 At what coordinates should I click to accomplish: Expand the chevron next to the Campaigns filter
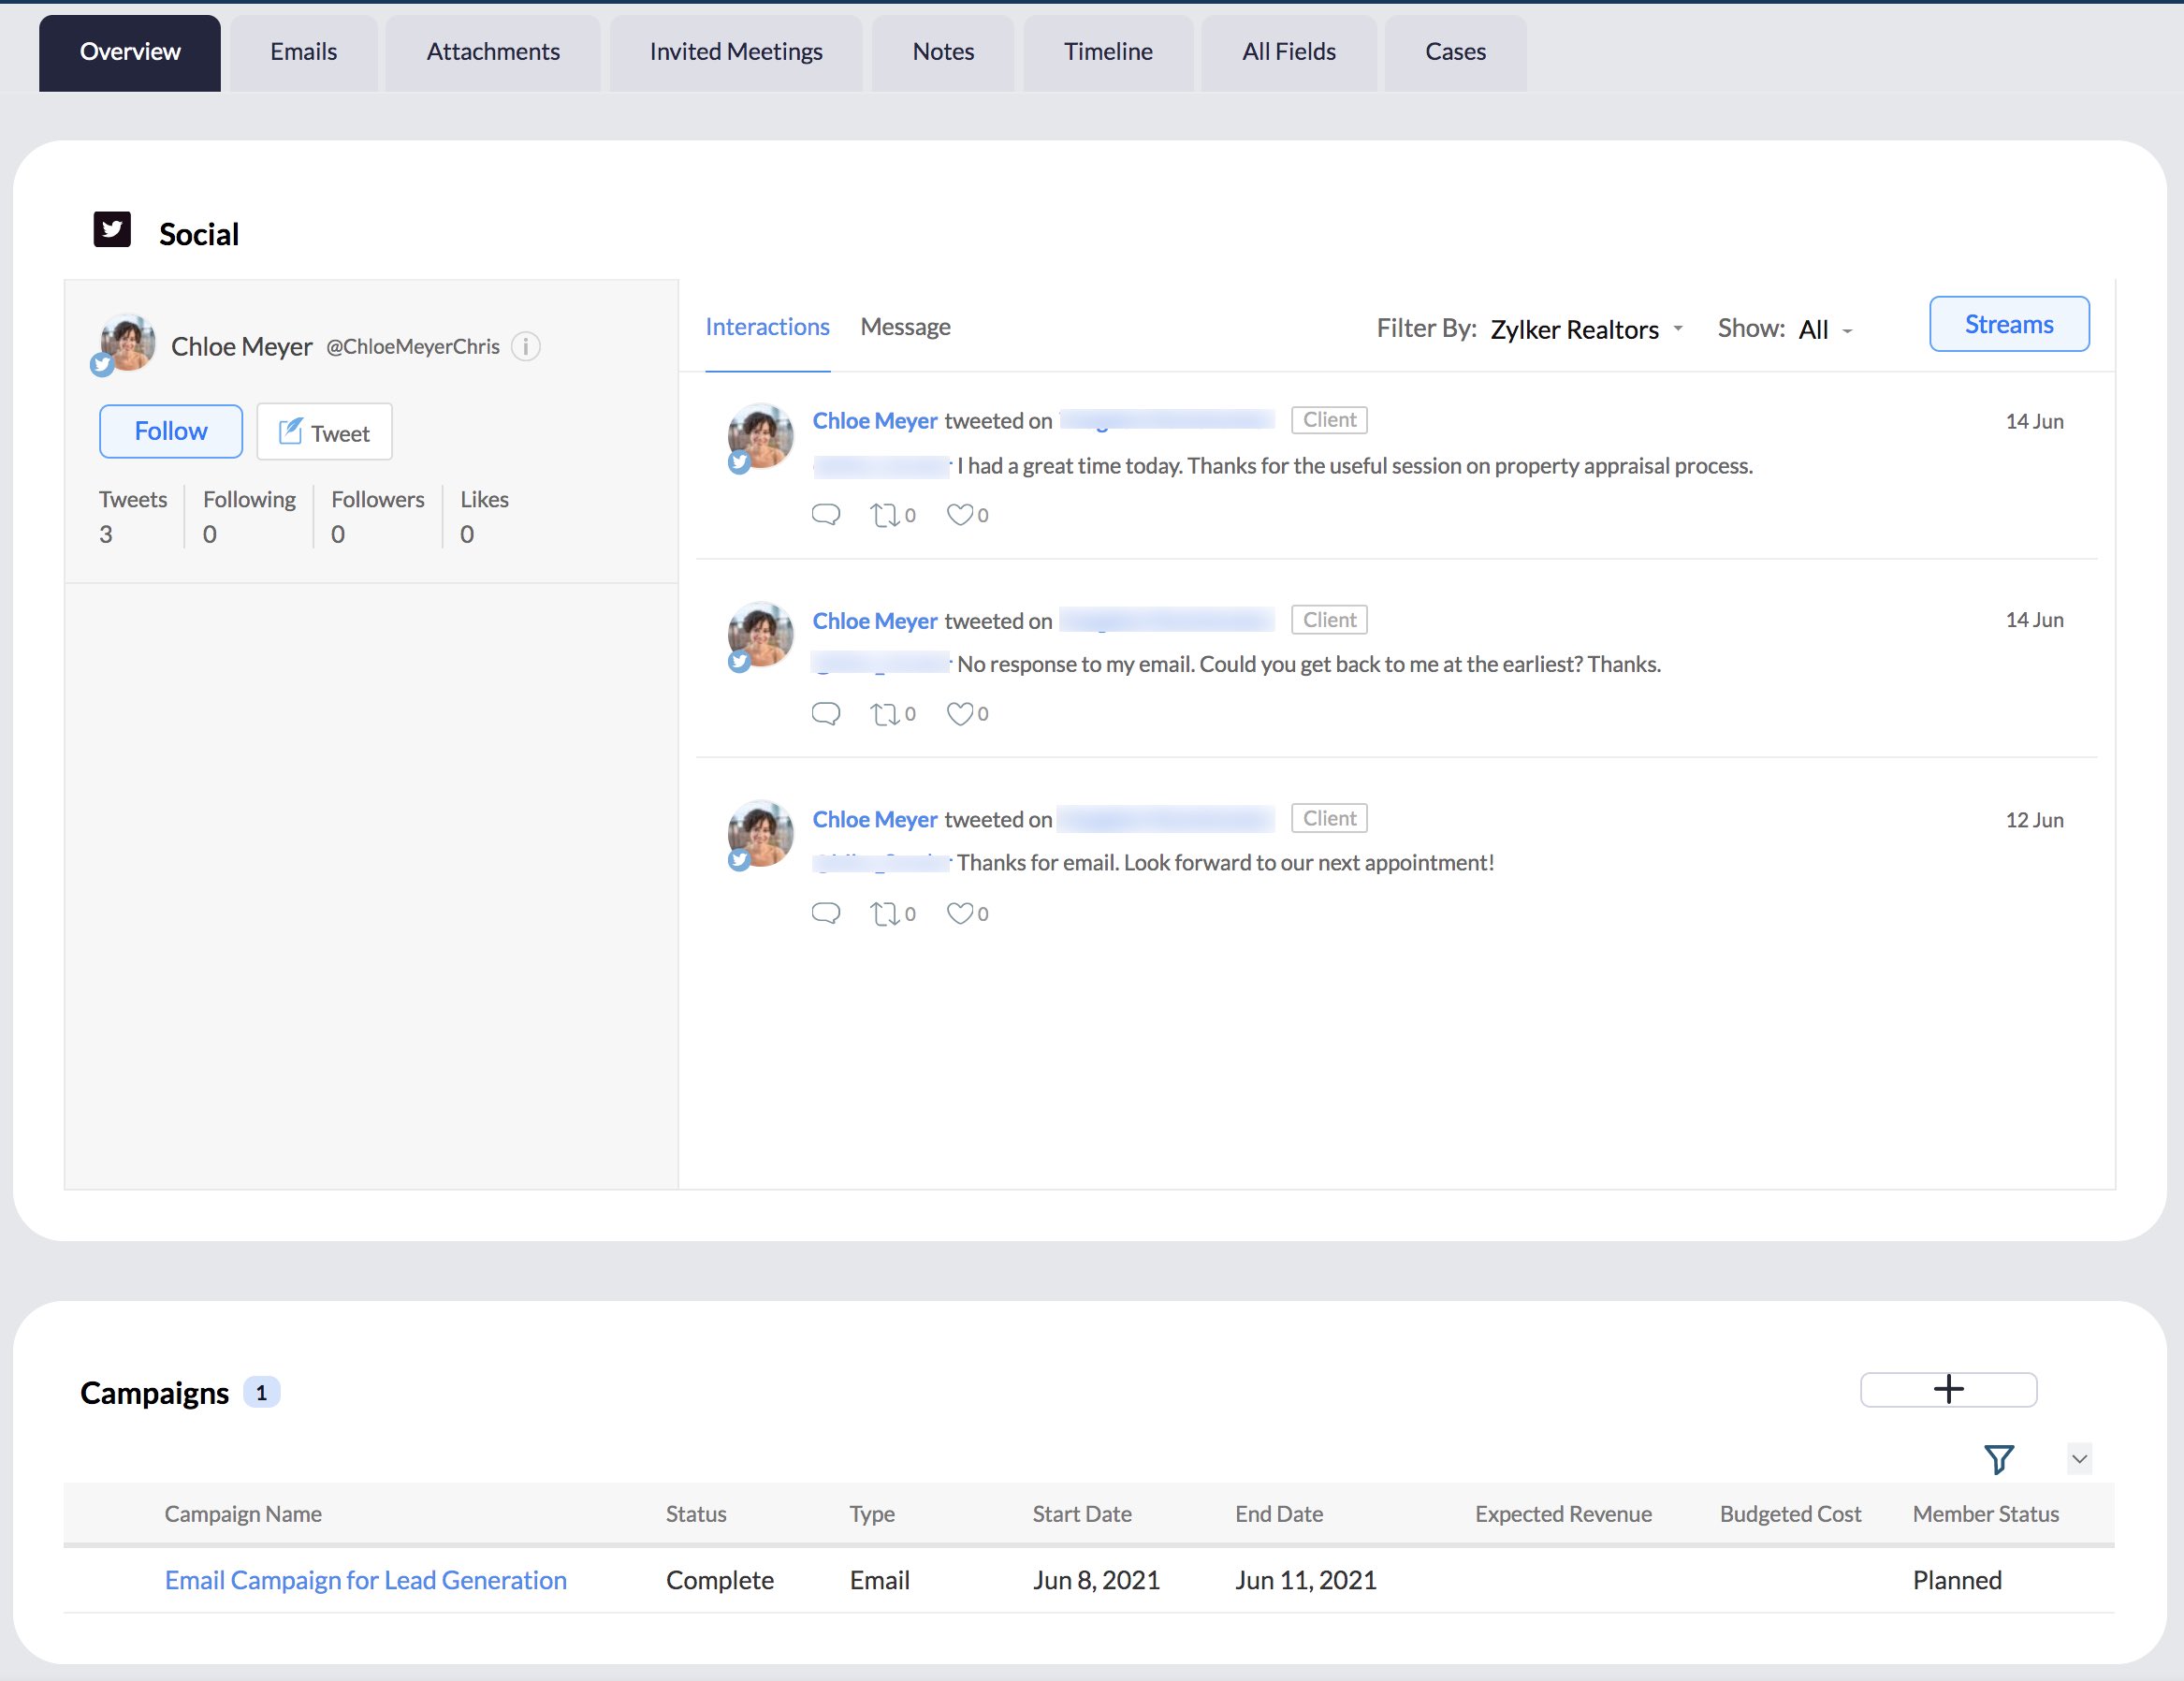(x=2079, y=1459)
